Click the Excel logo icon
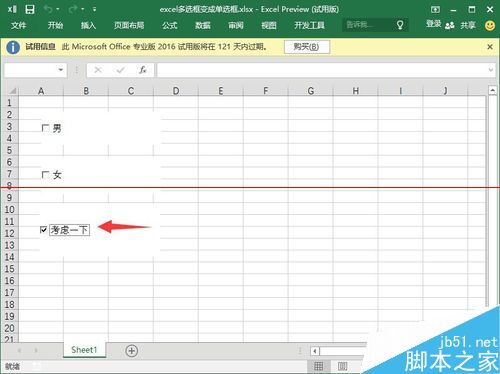The height and width of the screenshot is (374, 500). (12, 9)
